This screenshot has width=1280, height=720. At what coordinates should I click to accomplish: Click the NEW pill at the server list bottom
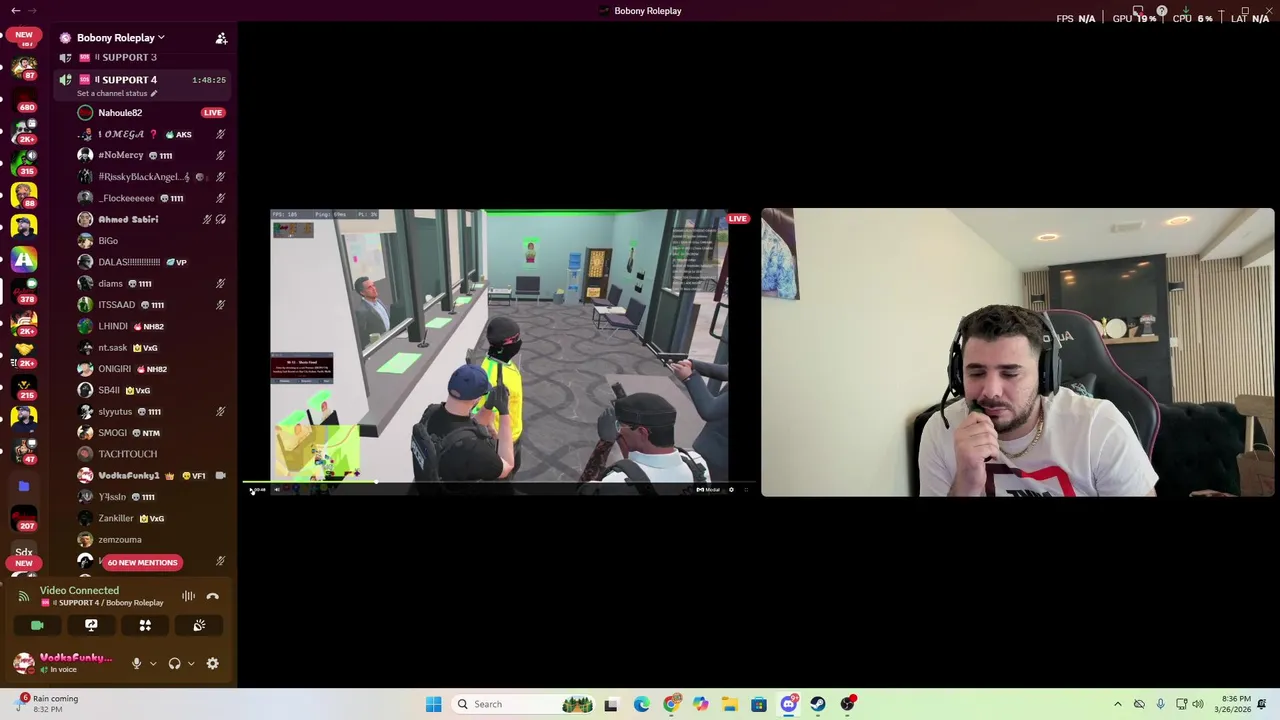pyautogui.click(x=24, y=563)
